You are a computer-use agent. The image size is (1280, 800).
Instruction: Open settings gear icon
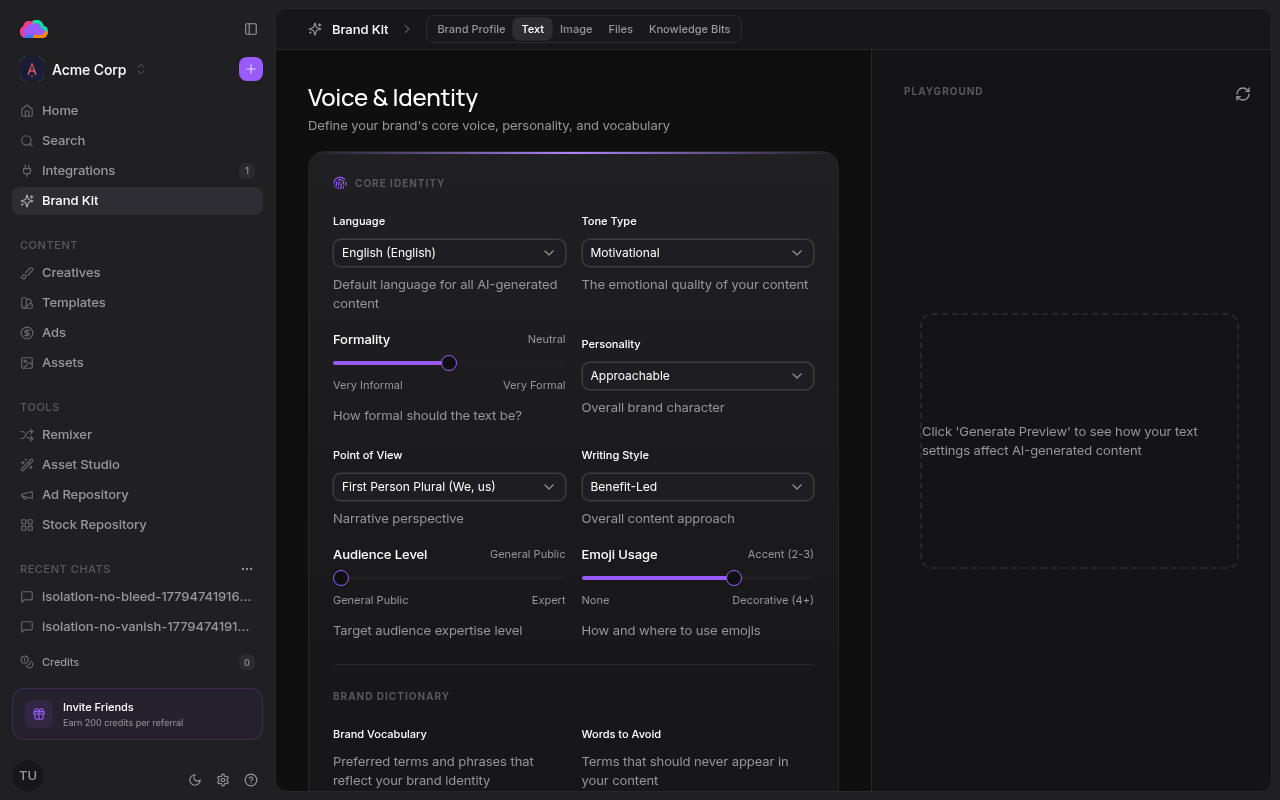223,780
